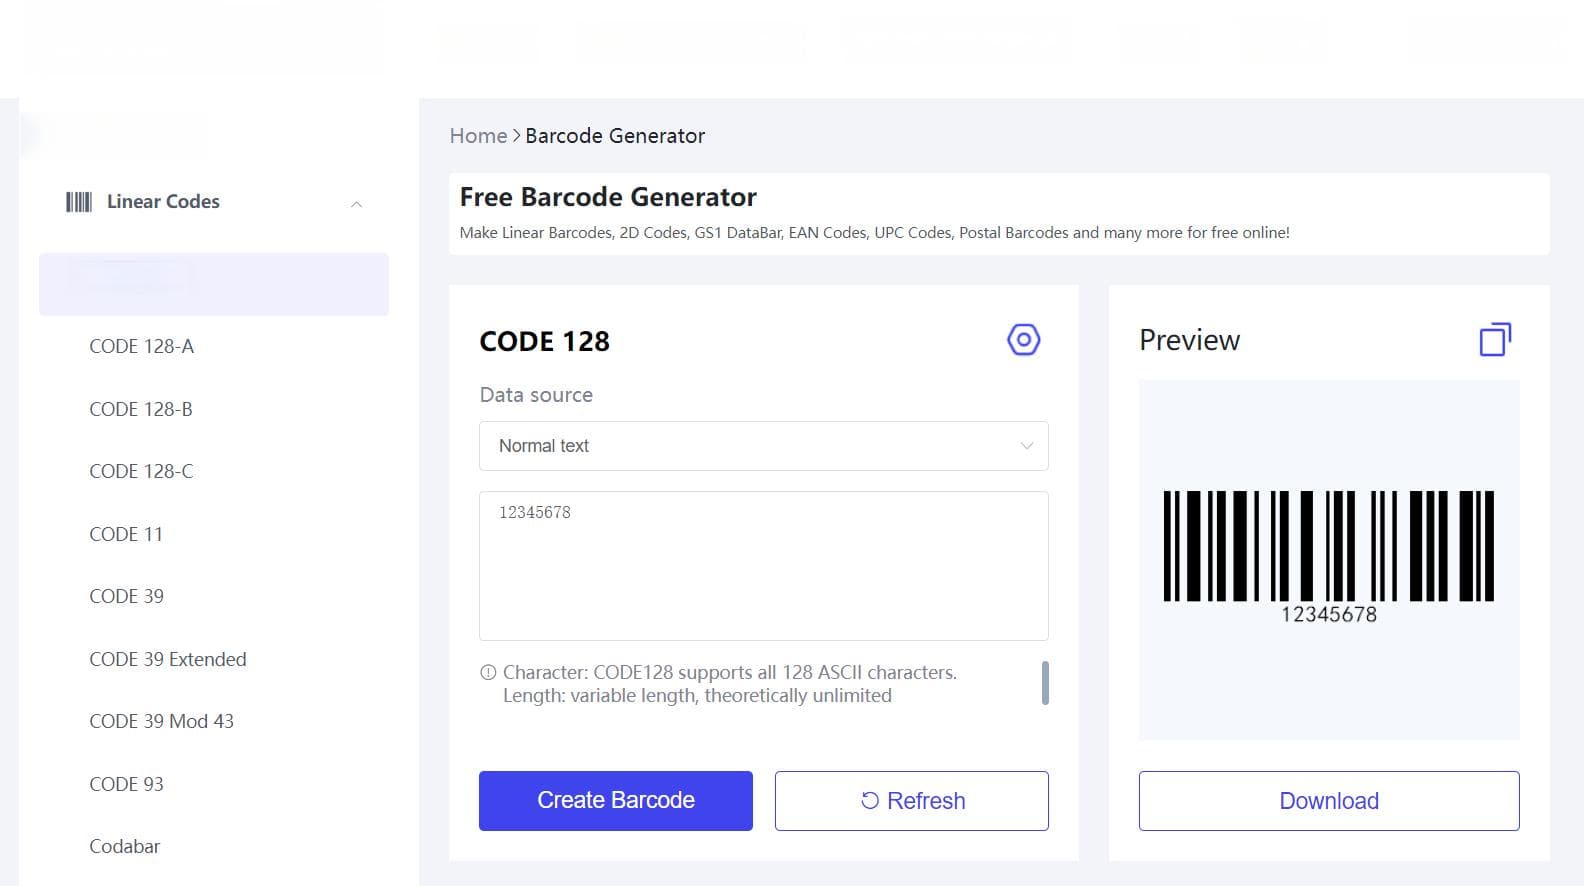Select Codabar barcode type
This screenshot has height=886, width=1584.
coord(125,846)
